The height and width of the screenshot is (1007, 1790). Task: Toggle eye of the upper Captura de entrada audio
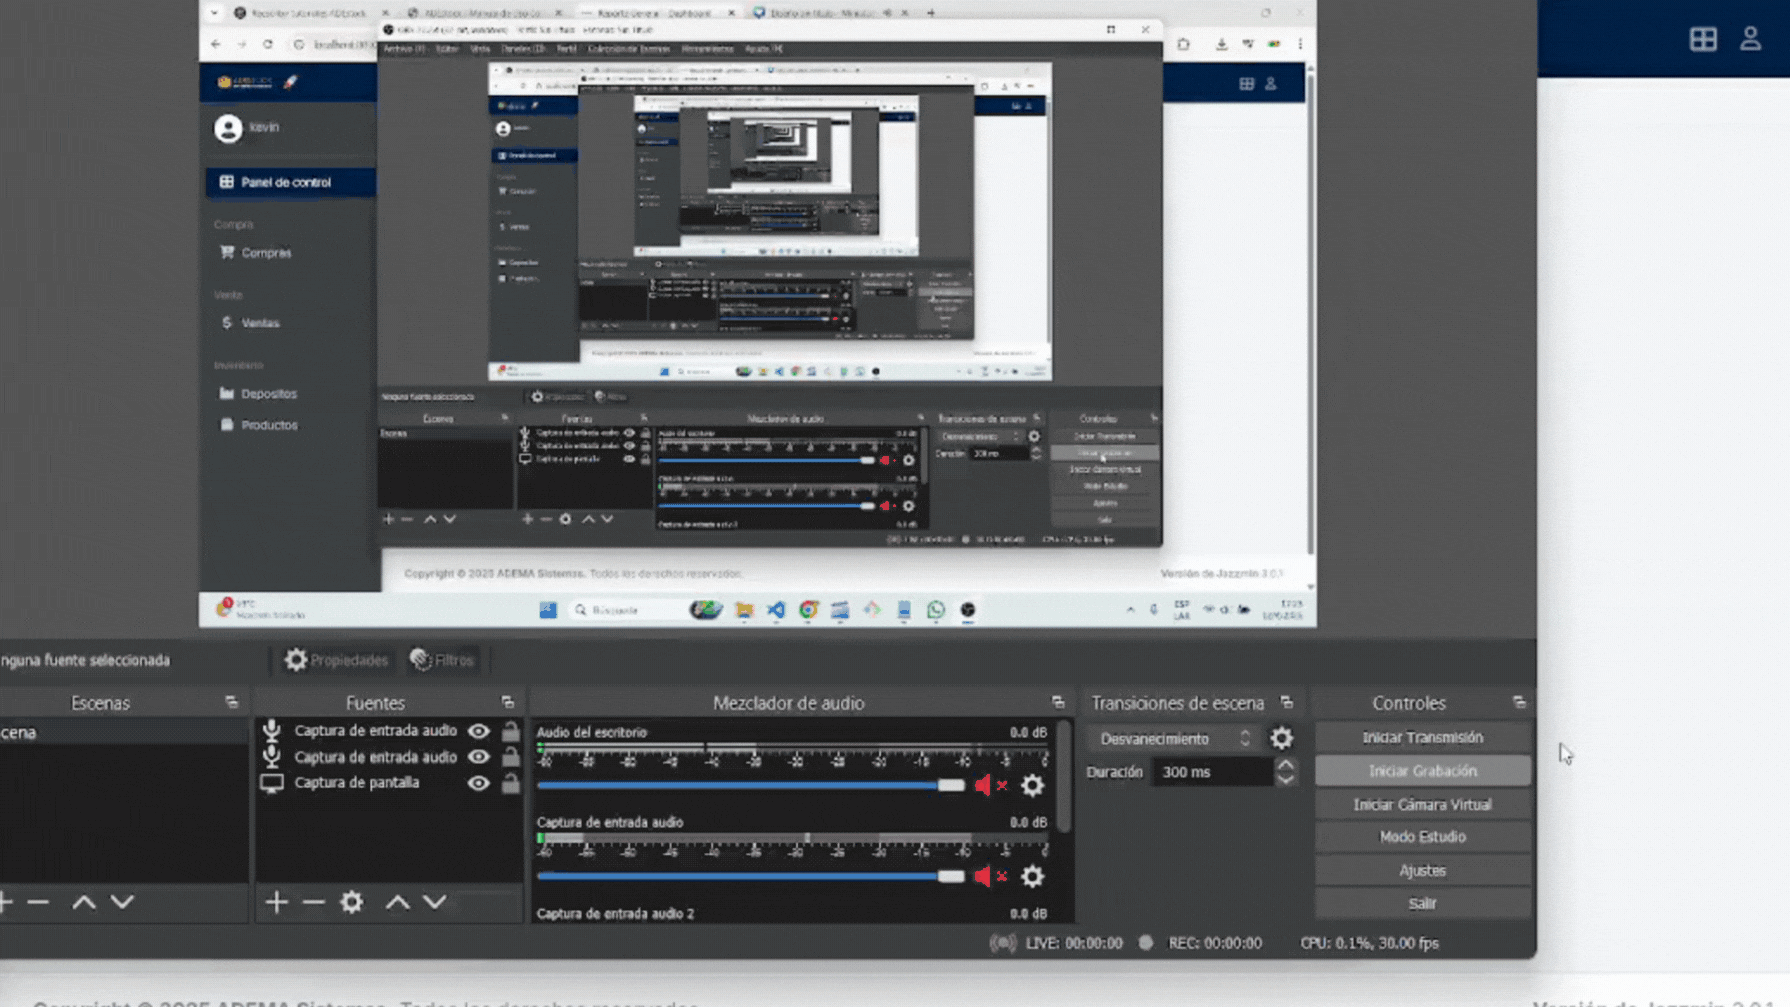[x=479, y=731]
